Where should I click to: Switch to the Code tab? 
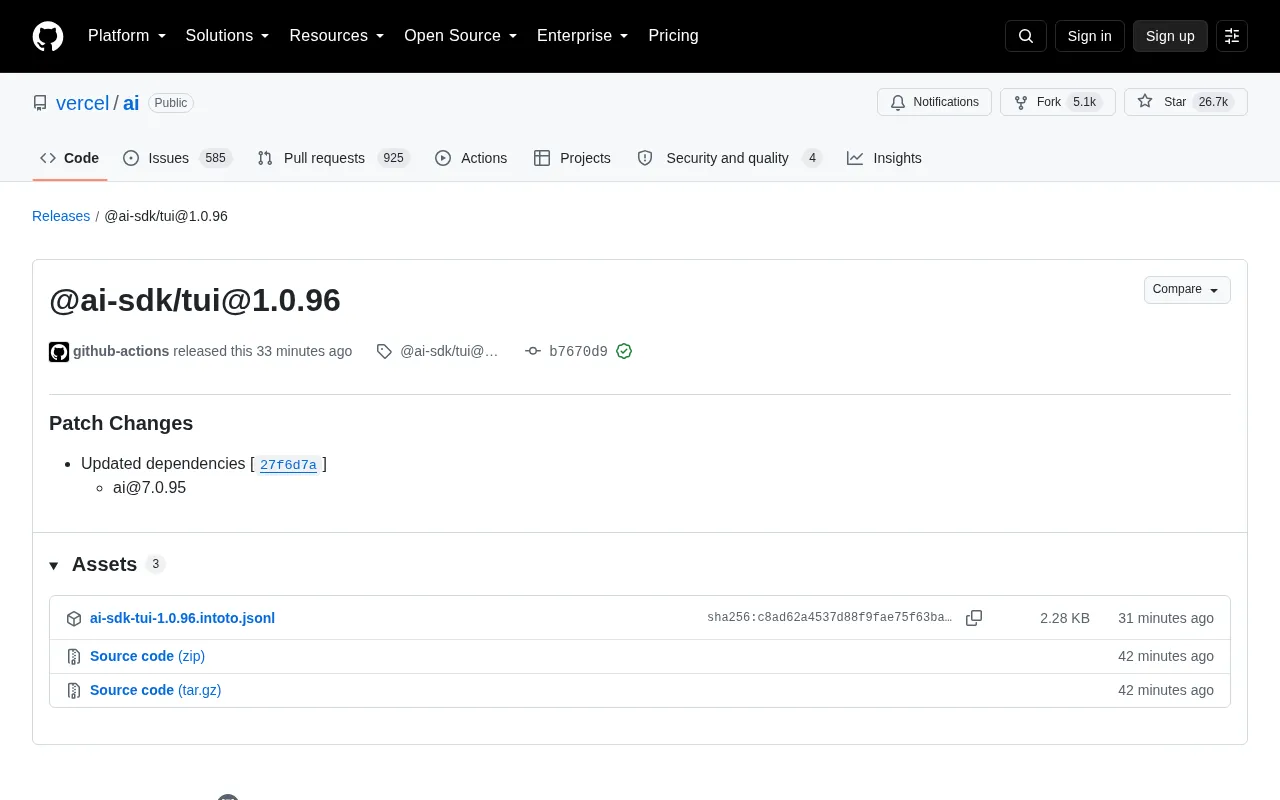[70, 158]
